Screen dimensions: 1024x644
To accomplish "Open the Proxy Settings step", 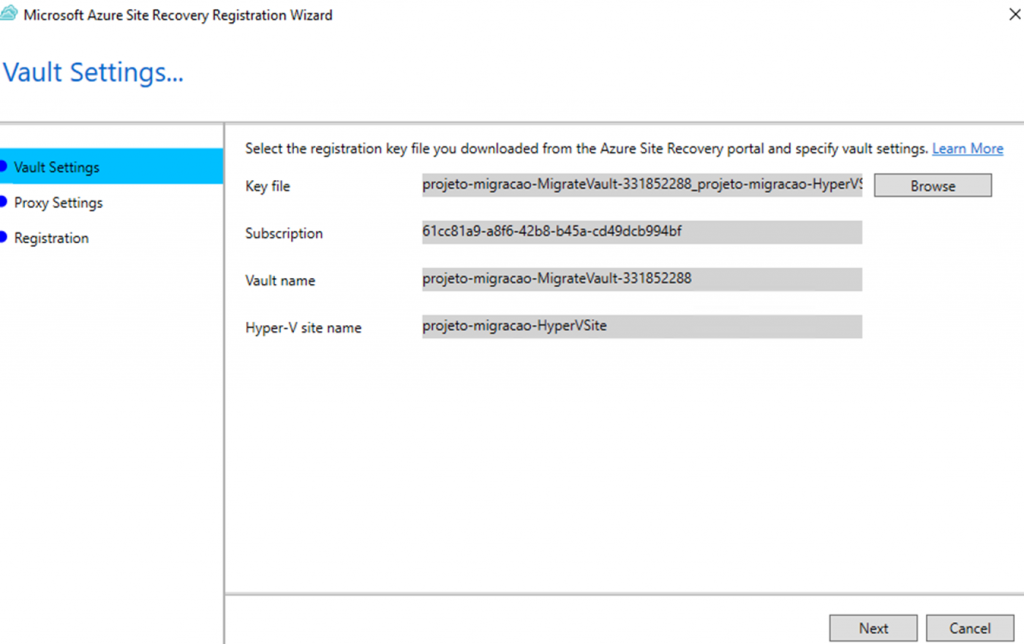I will (58, 203).
